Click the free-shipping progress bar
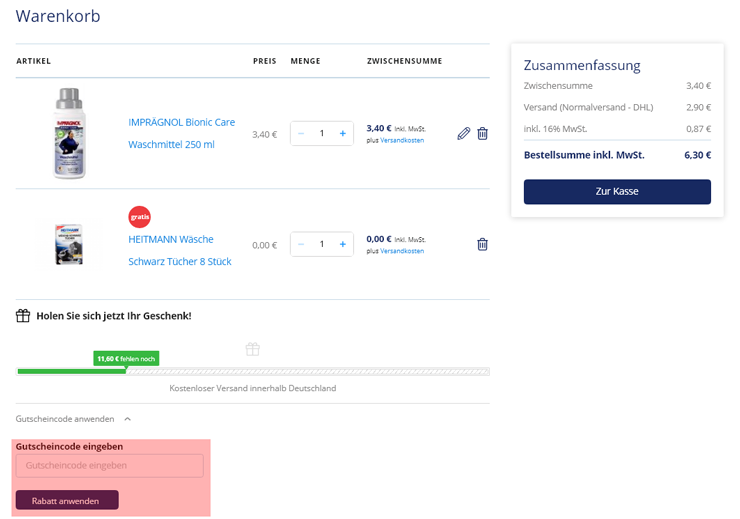This screenshot has width=740, height=519. [252, 372]
